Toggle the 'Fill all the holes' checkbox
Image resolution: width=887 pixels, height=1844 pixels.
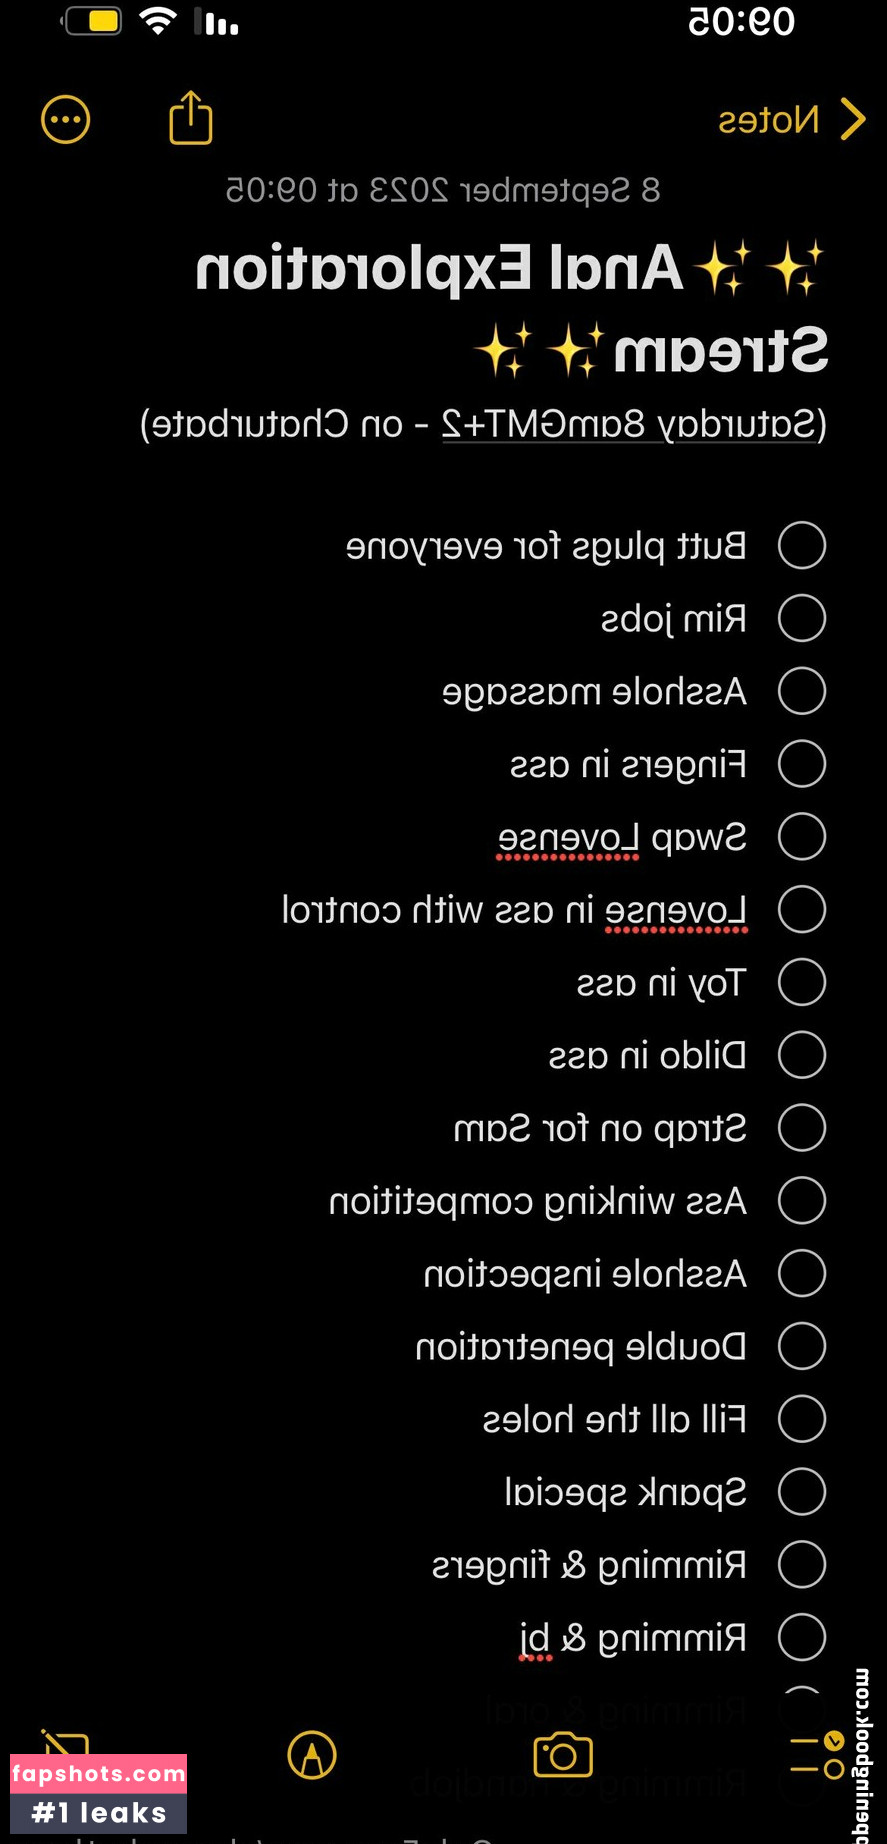click(802, 1419)
